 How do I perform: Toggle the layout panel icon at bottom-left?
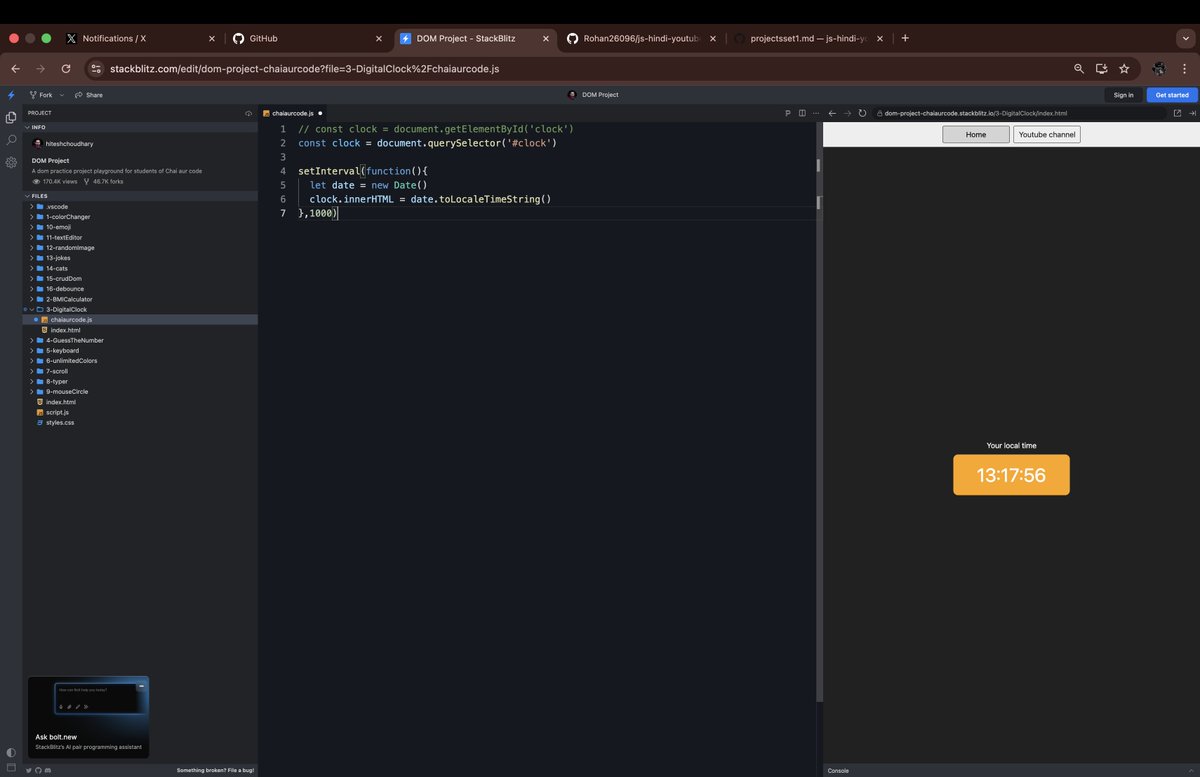pos(11,767)
